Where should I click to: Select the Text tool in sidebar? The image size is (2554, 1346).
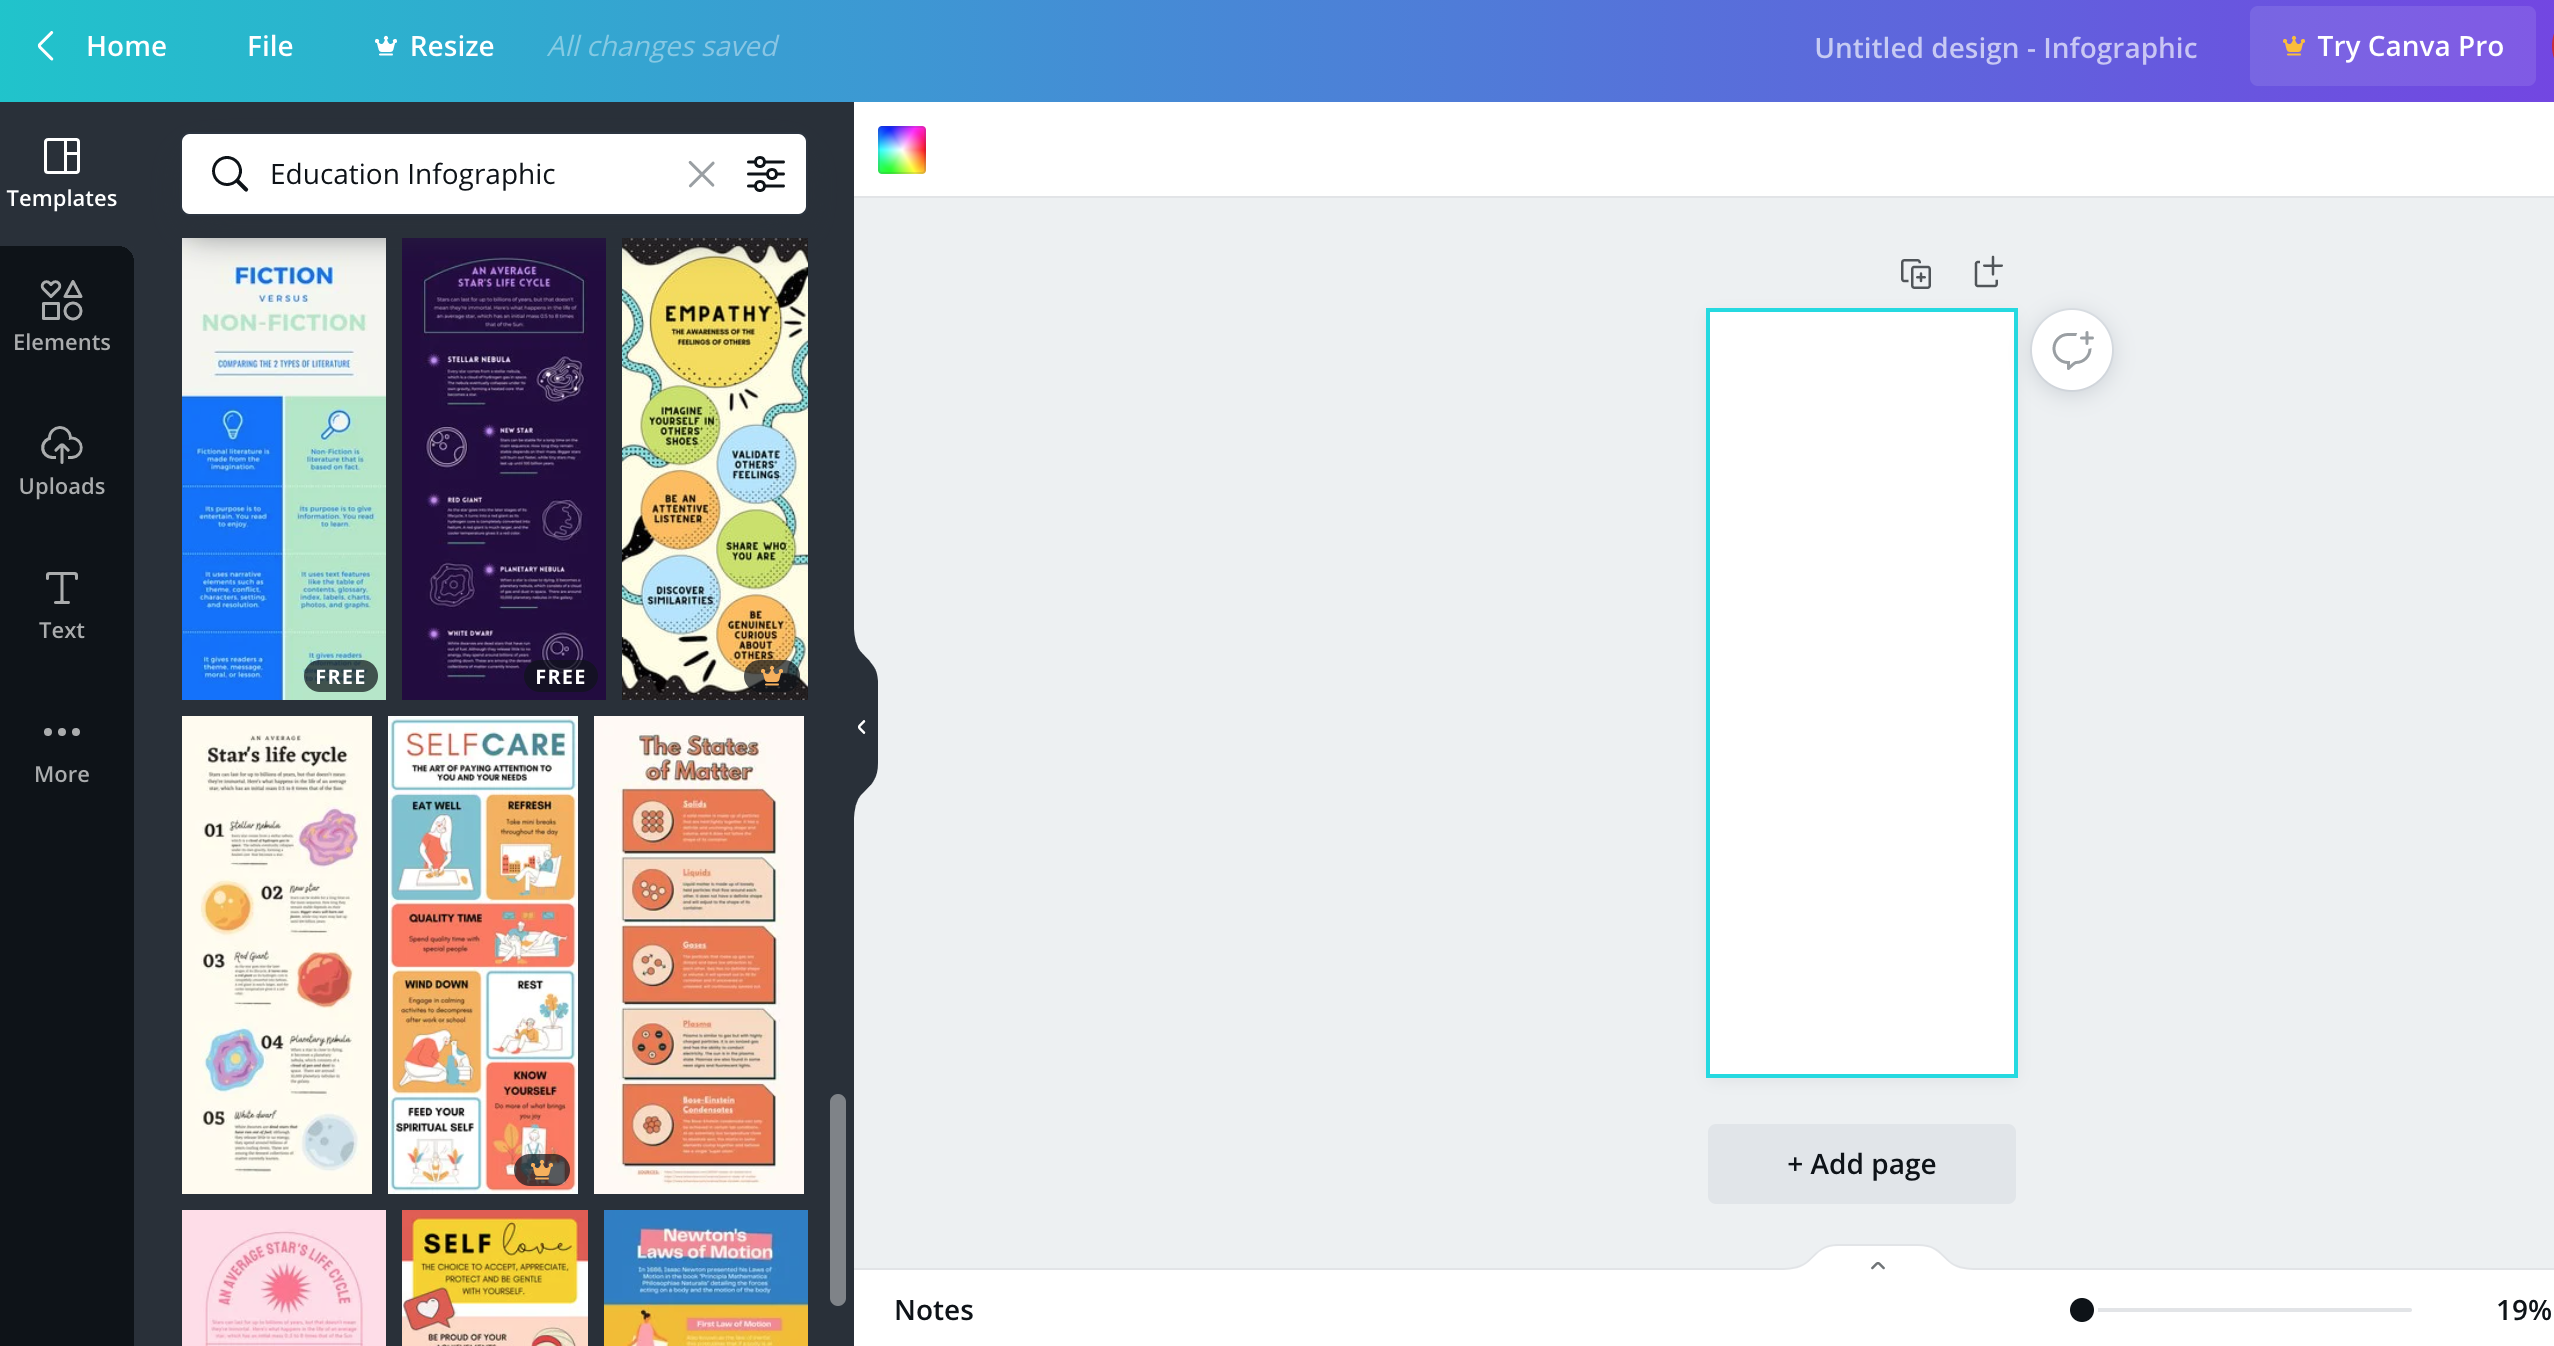click(61, 604)
